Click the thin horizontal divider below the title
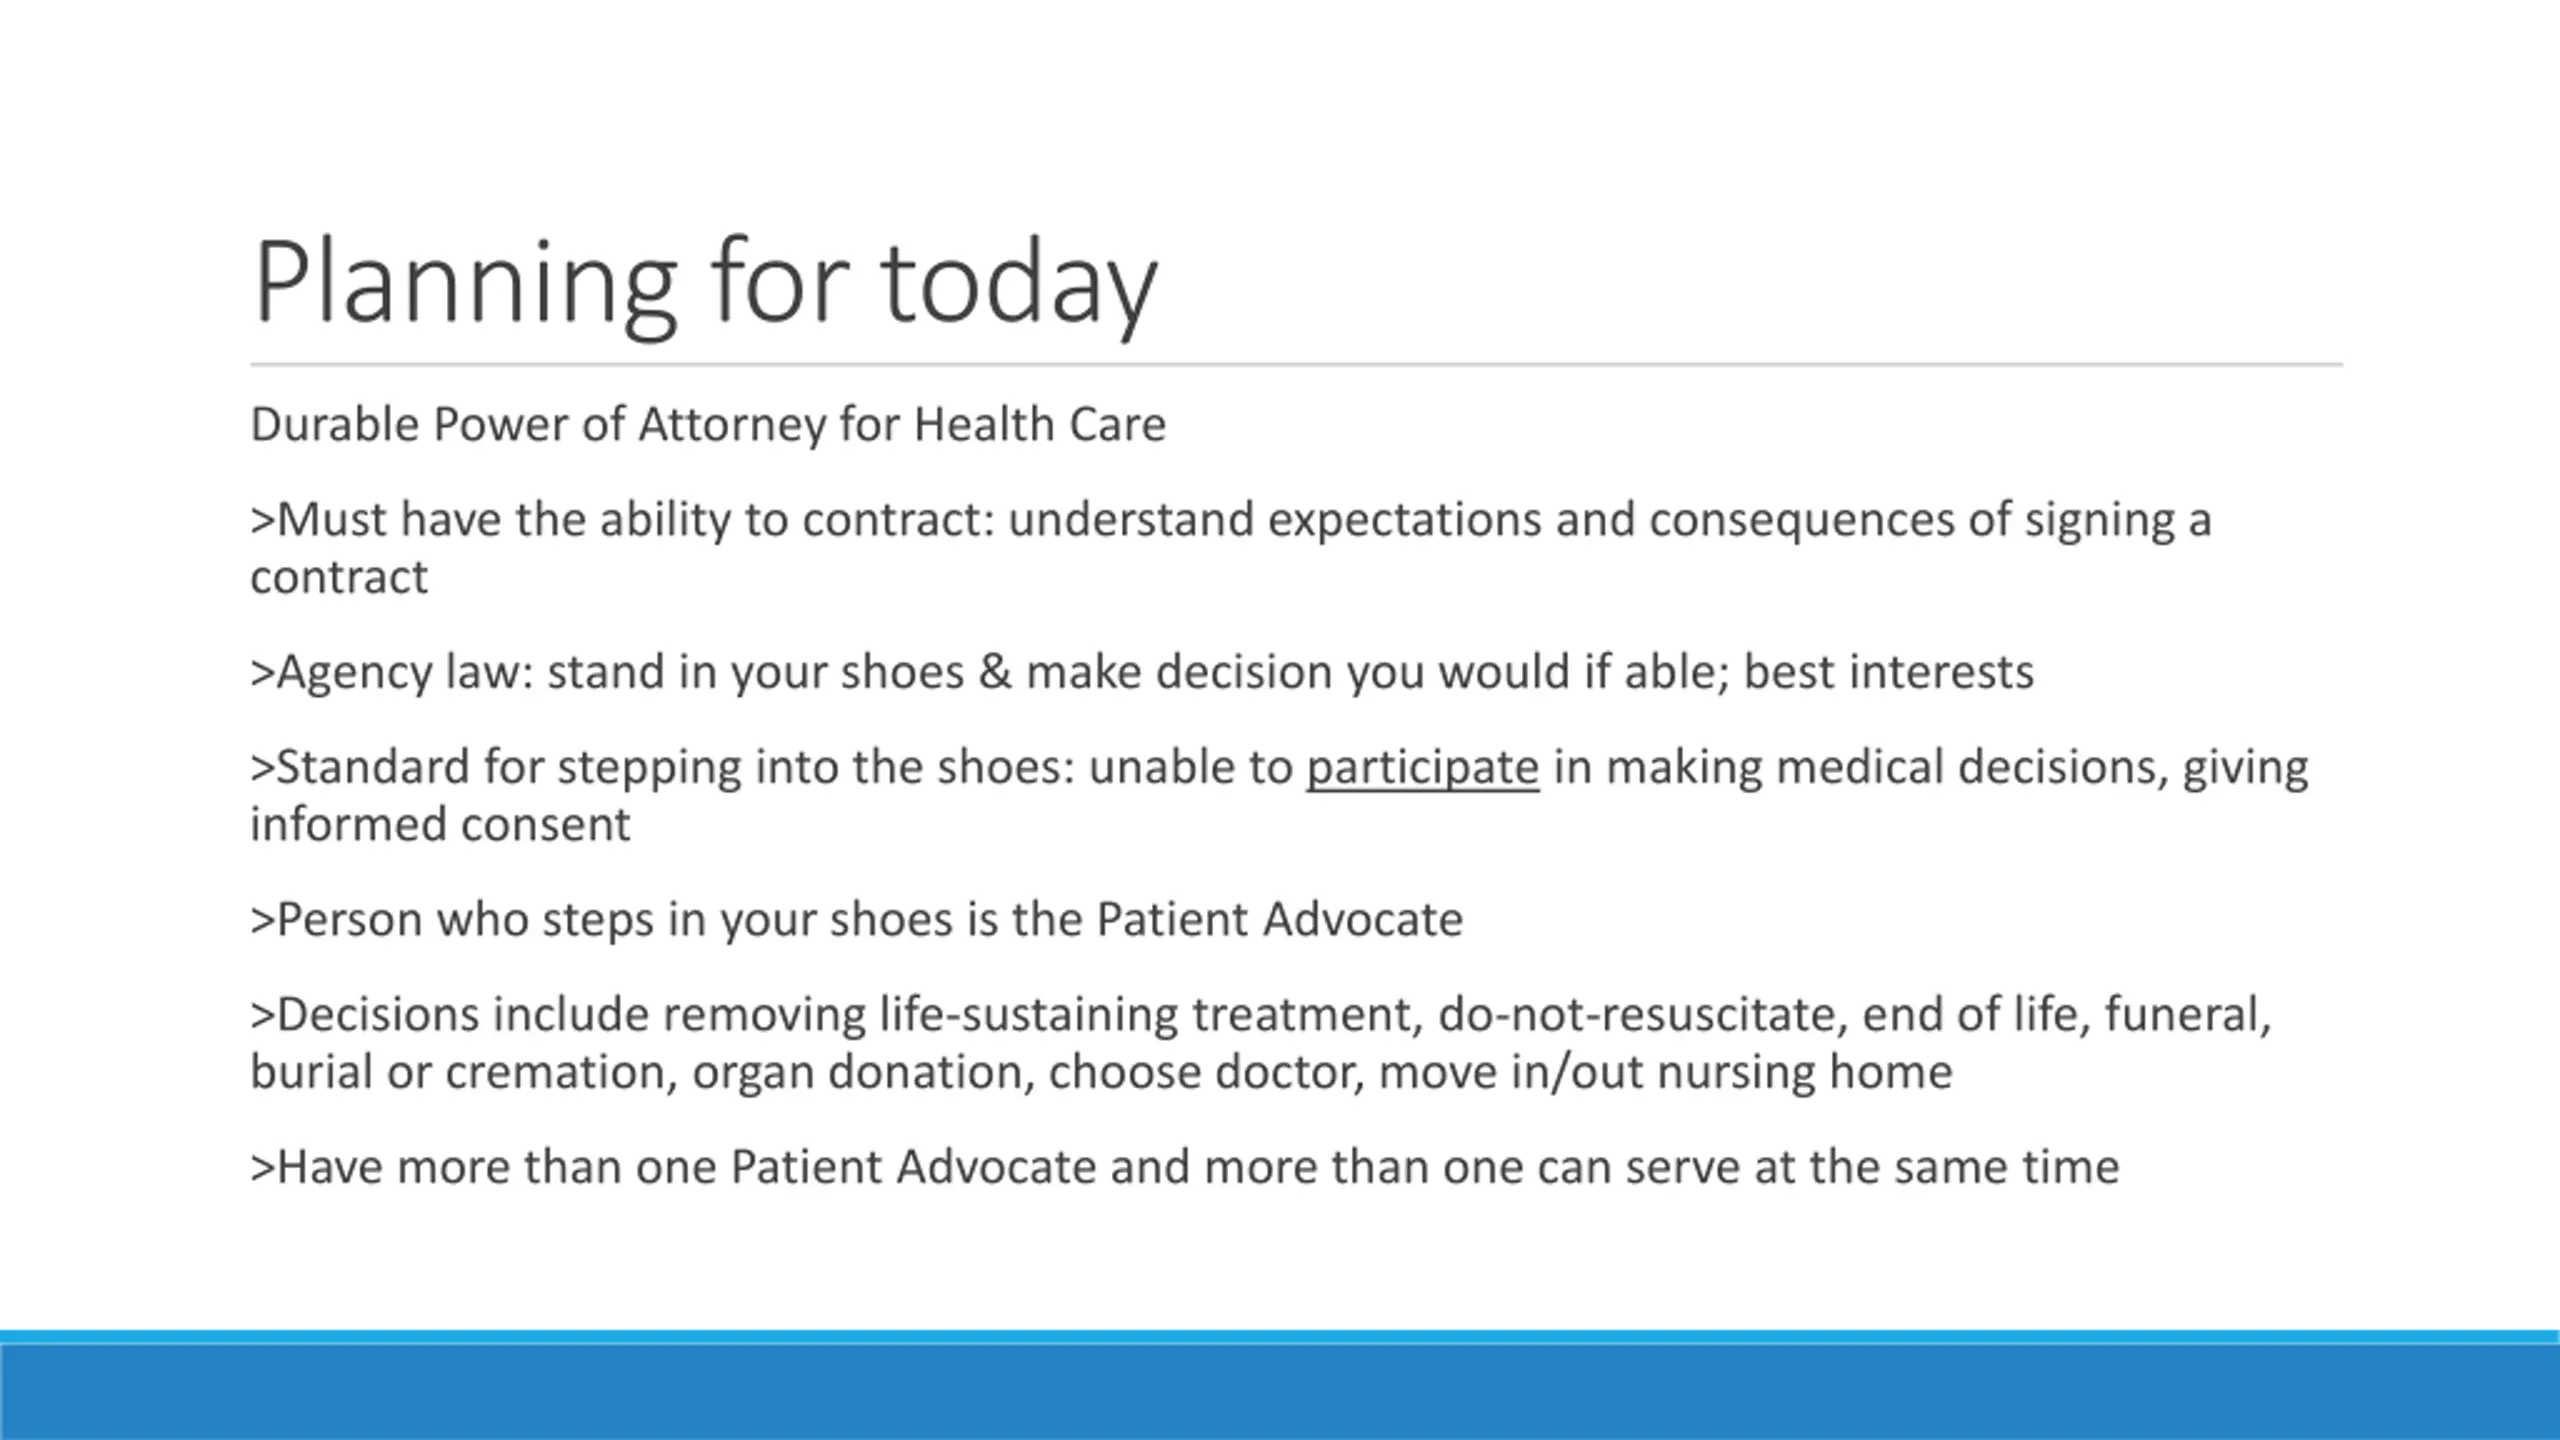2560x1440 pixels. click(x=1296, y=365)
